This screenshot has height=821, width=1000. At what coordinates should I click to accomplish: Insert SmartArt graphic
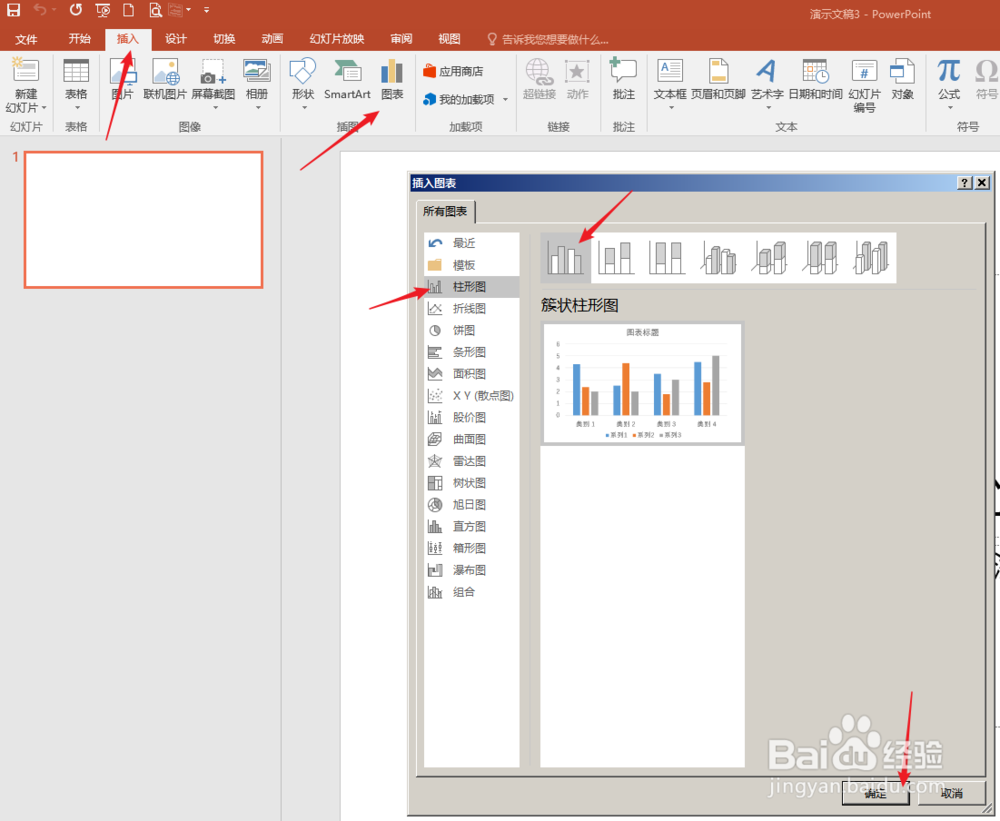(x=347, y=79)
